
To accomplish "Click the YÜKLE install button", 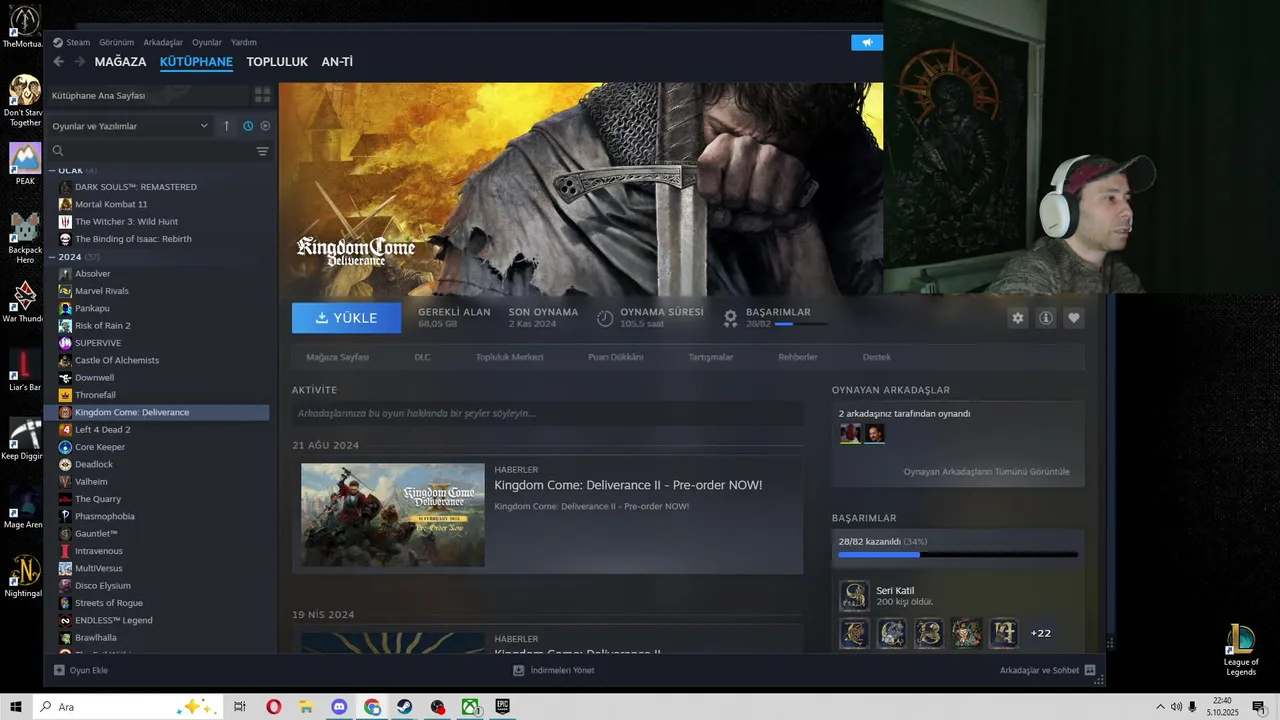I will 346,318.
